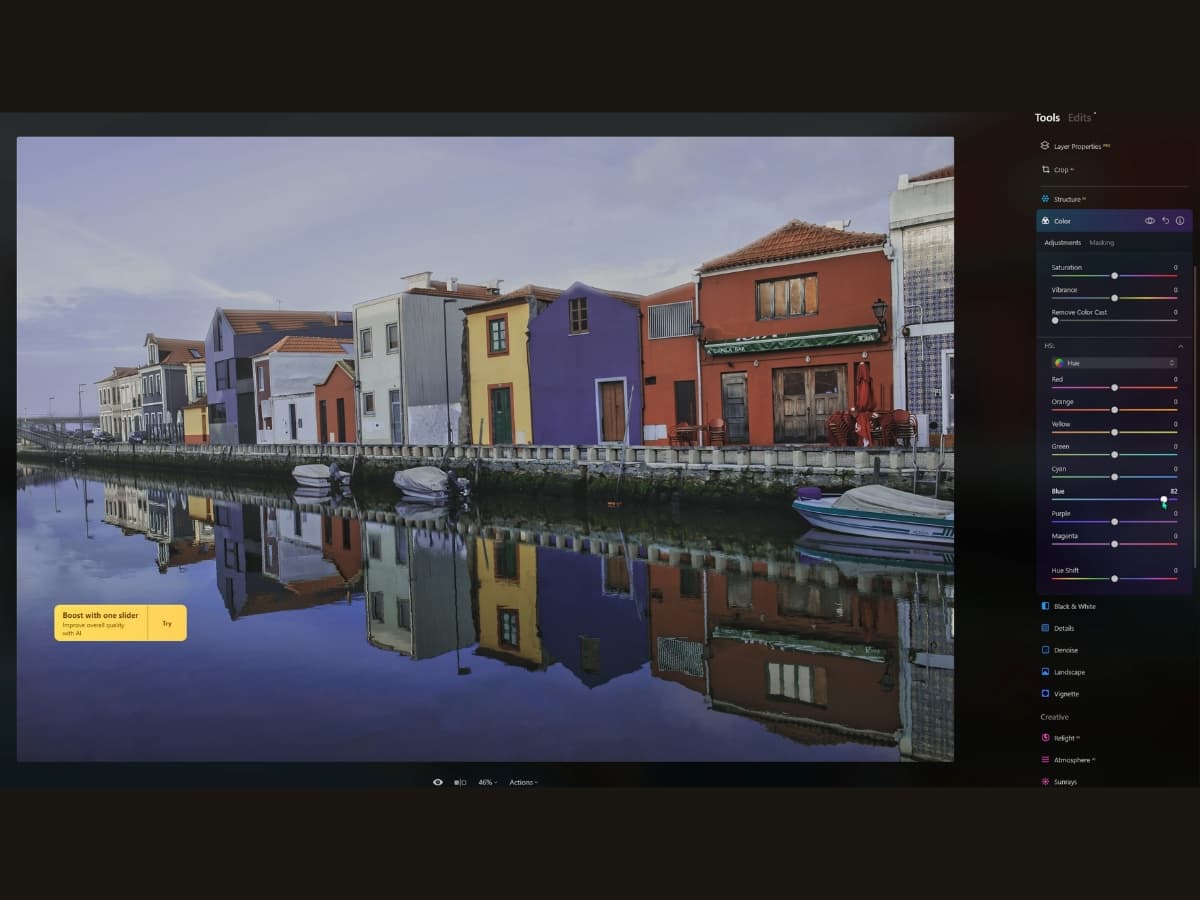
Task: Click the Color tool header label
Action: click(x=1062, y=221)
